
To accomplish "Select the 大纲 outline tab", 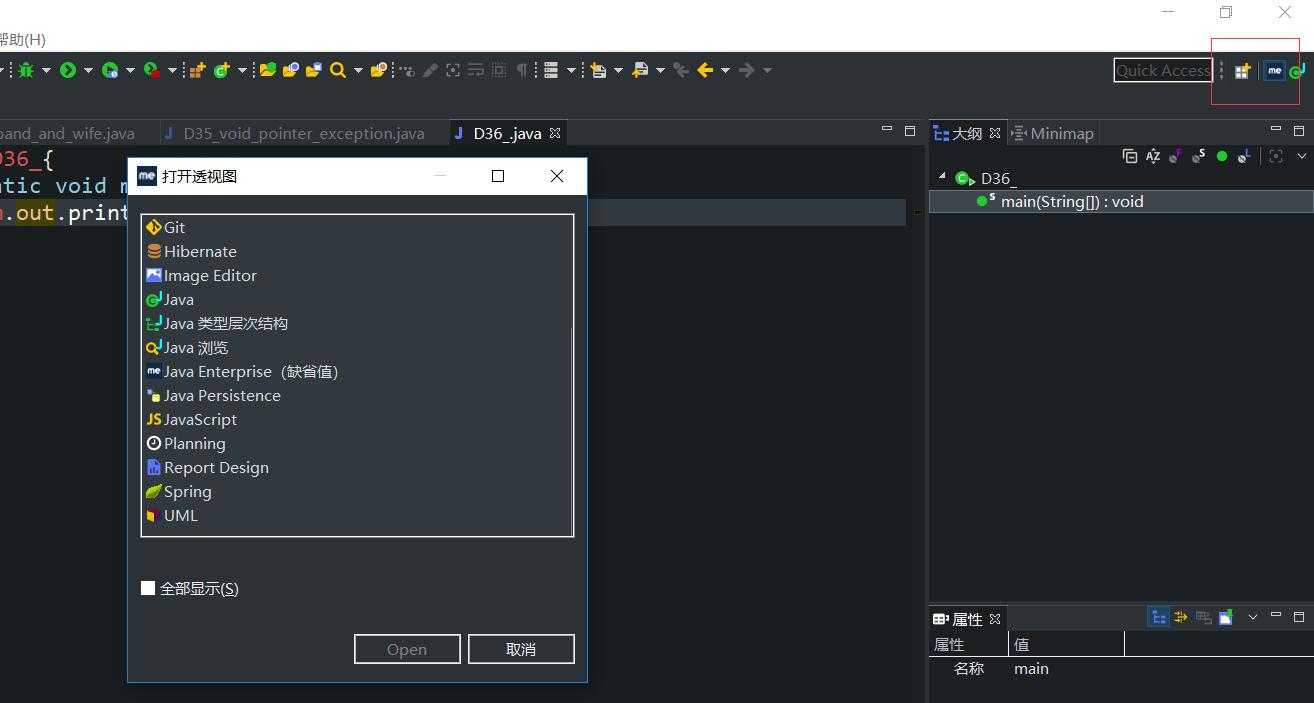I will coord(966,133).
